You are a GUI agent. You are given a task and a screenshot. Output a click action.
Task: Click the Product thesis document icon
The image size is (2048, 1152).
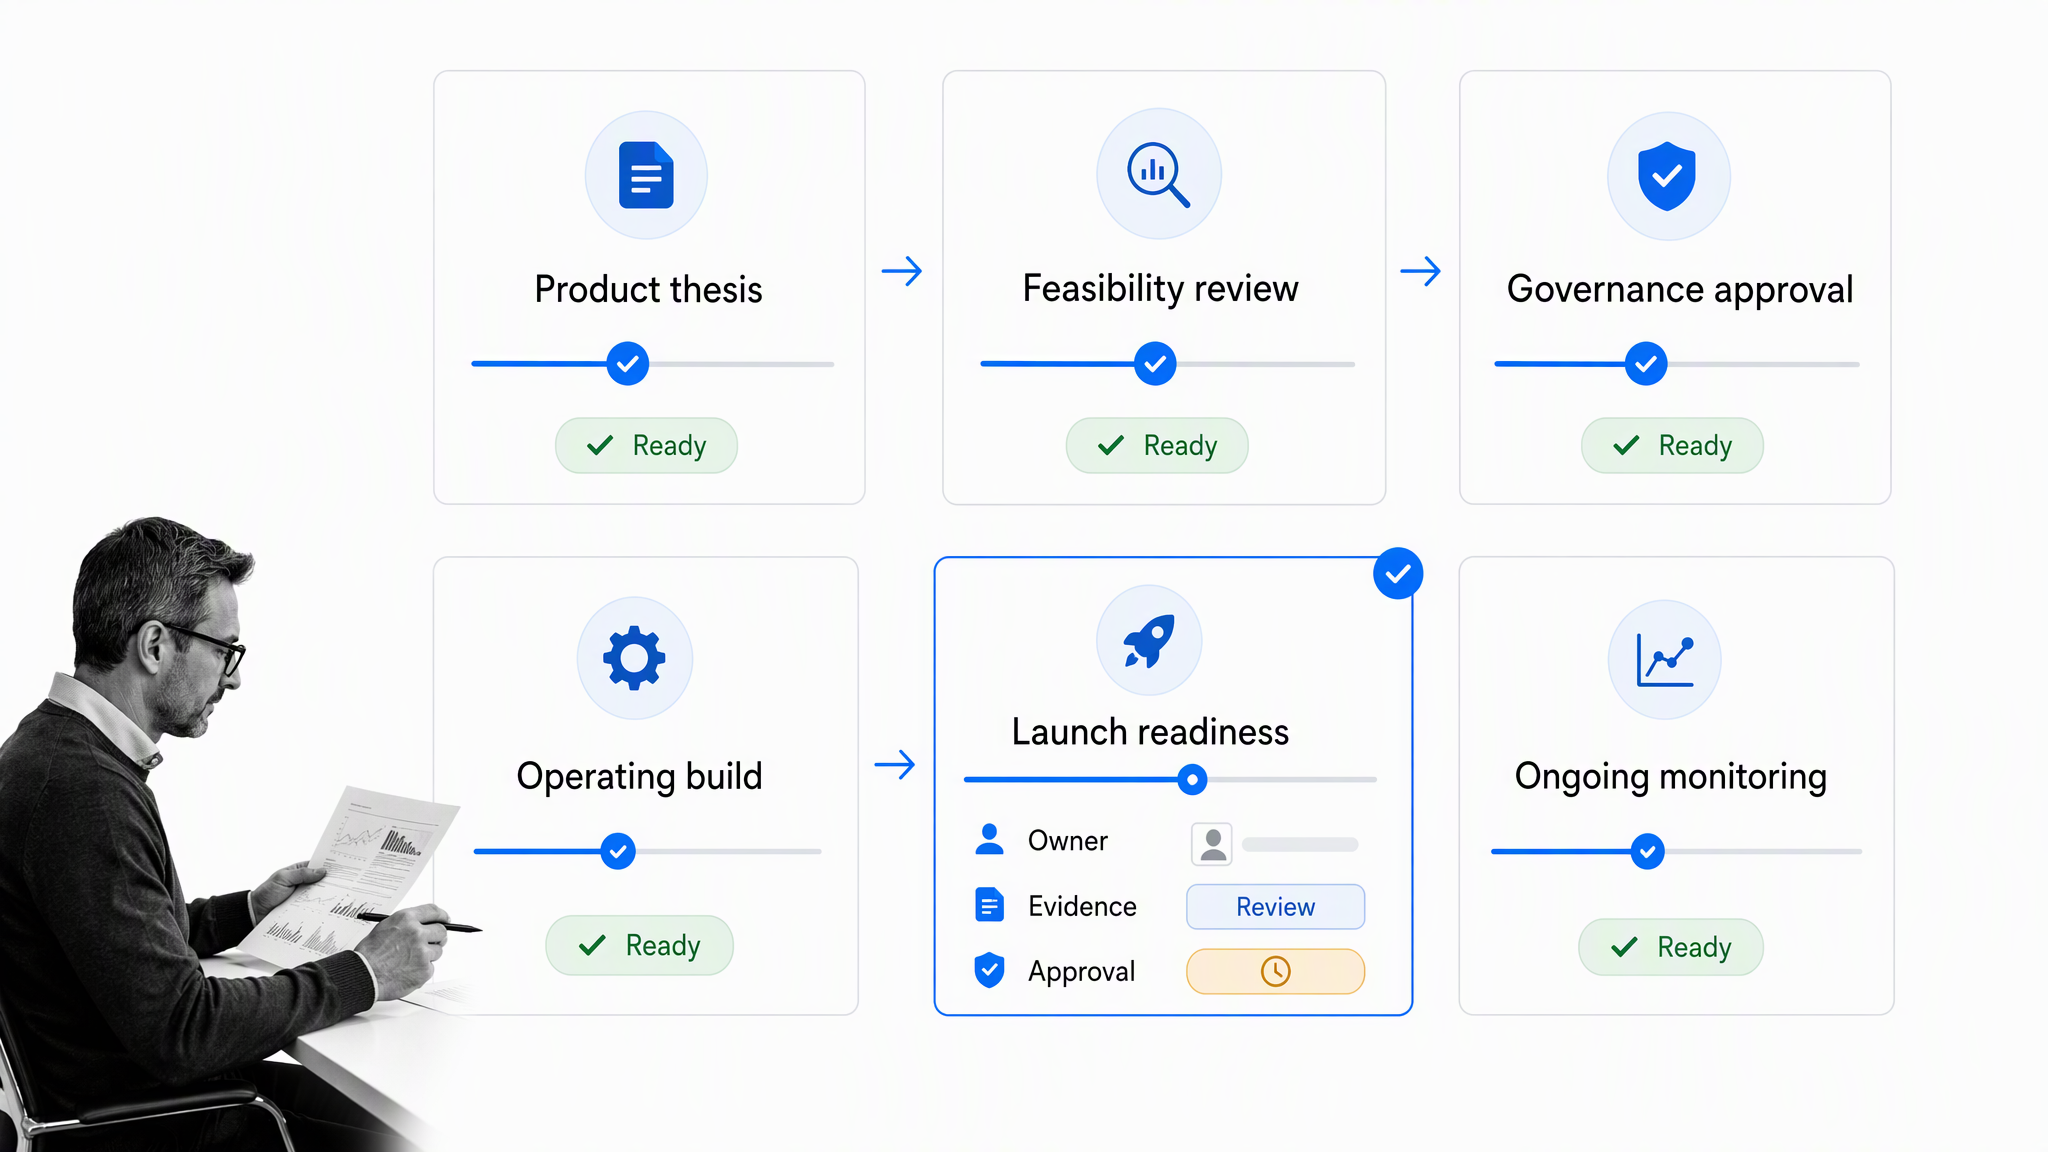[x=646, y=175]
